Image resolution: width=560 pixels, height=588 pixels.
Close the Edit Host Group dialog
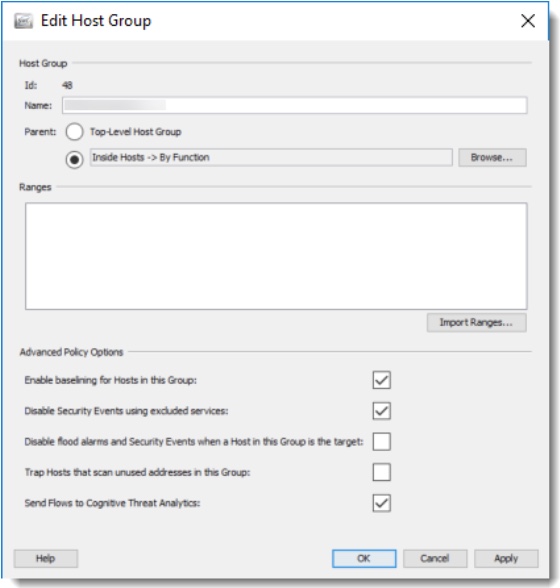528,21
